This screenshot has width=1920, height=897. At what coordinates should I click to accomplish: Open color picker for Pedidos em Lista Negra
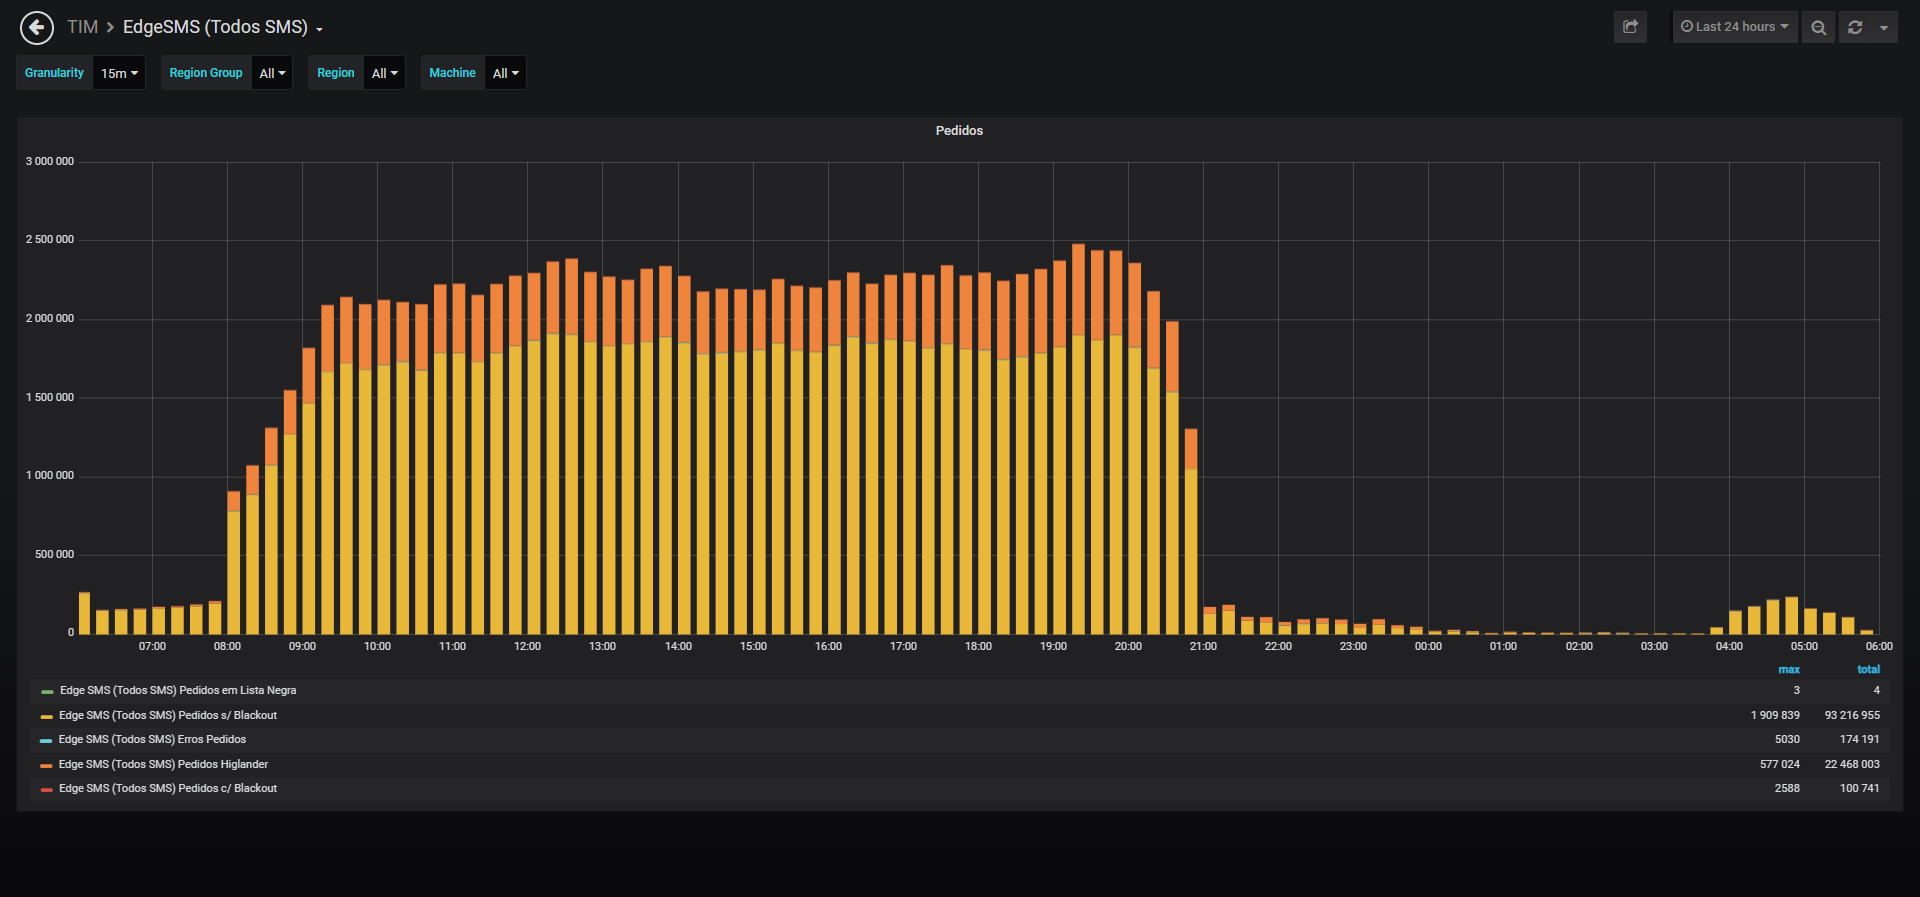[x=47, y=691]
